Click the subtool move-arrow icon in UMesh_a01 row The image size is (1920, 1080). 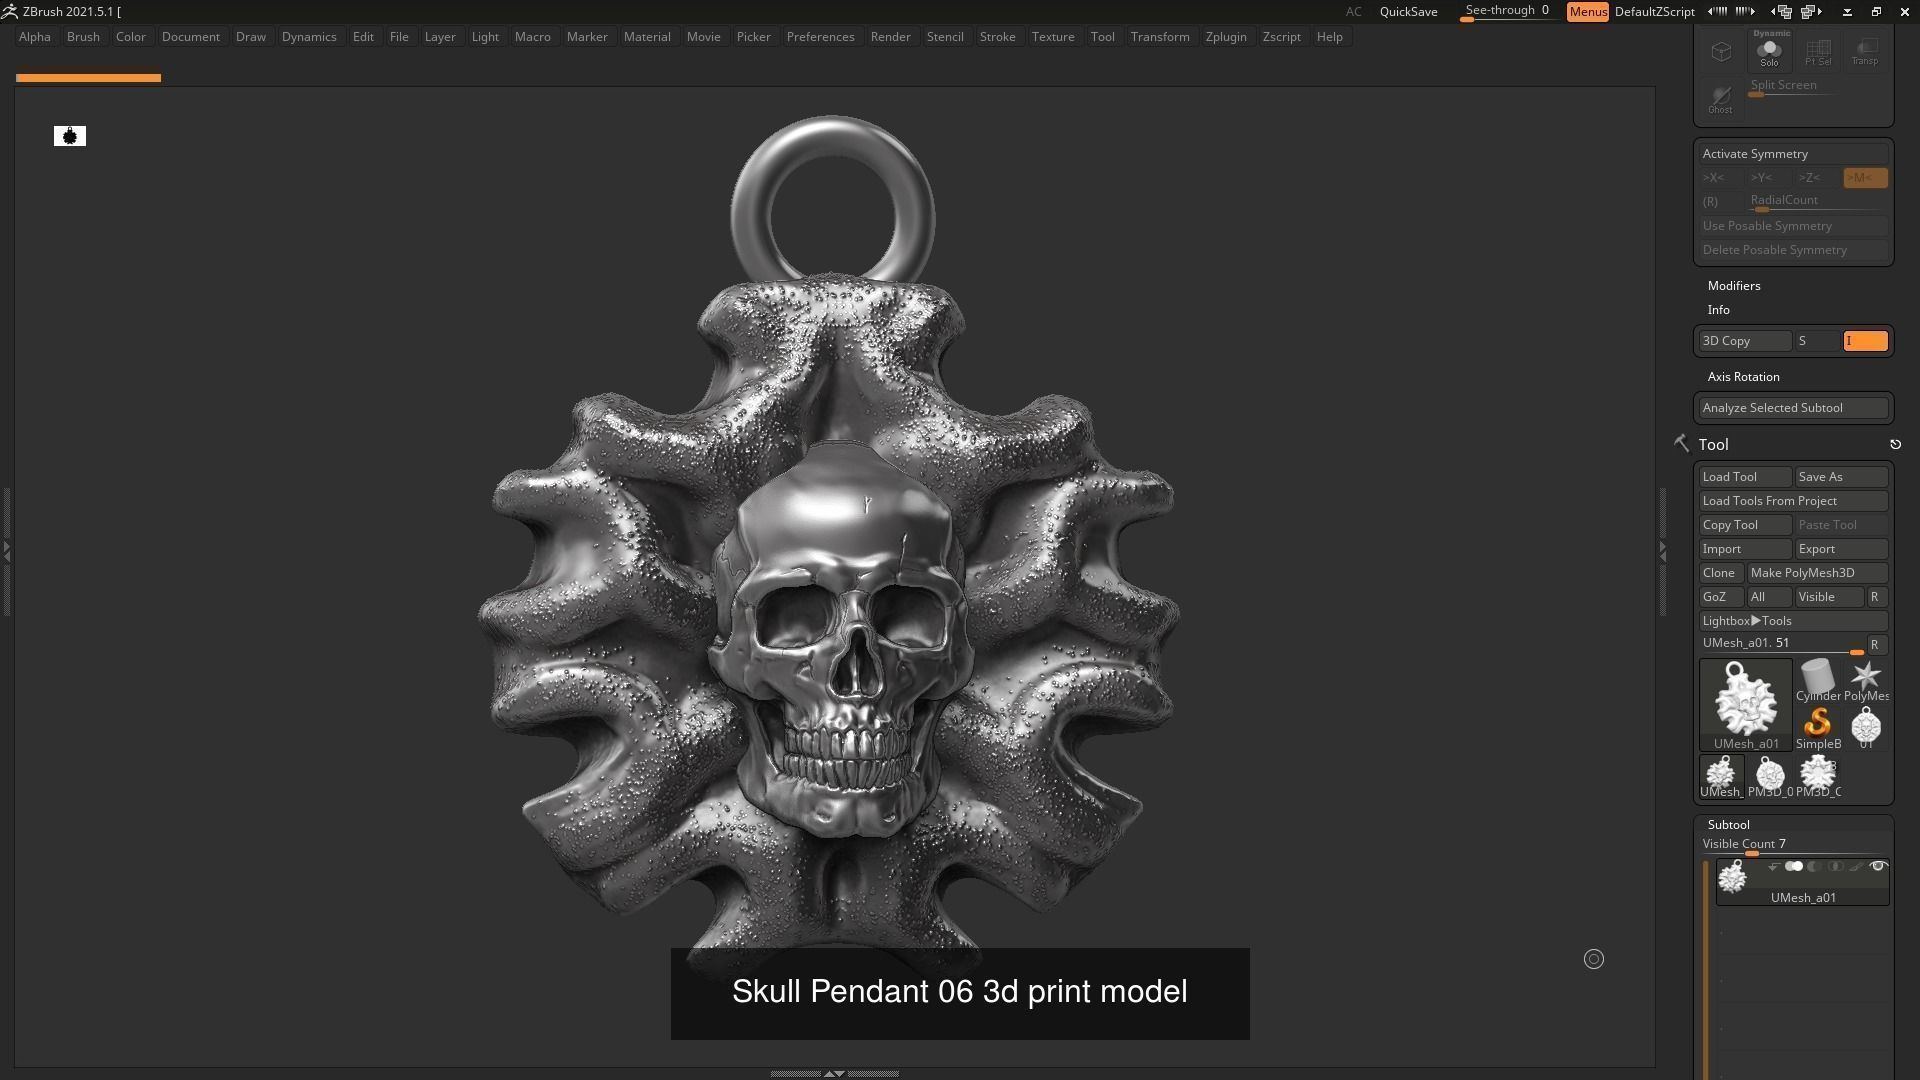[x=1773, y=867]
